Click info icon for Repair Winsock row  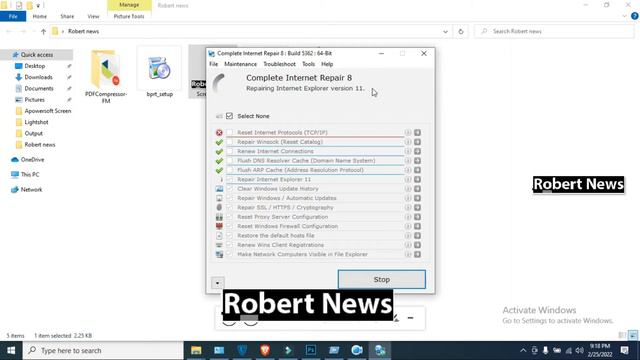408,142
